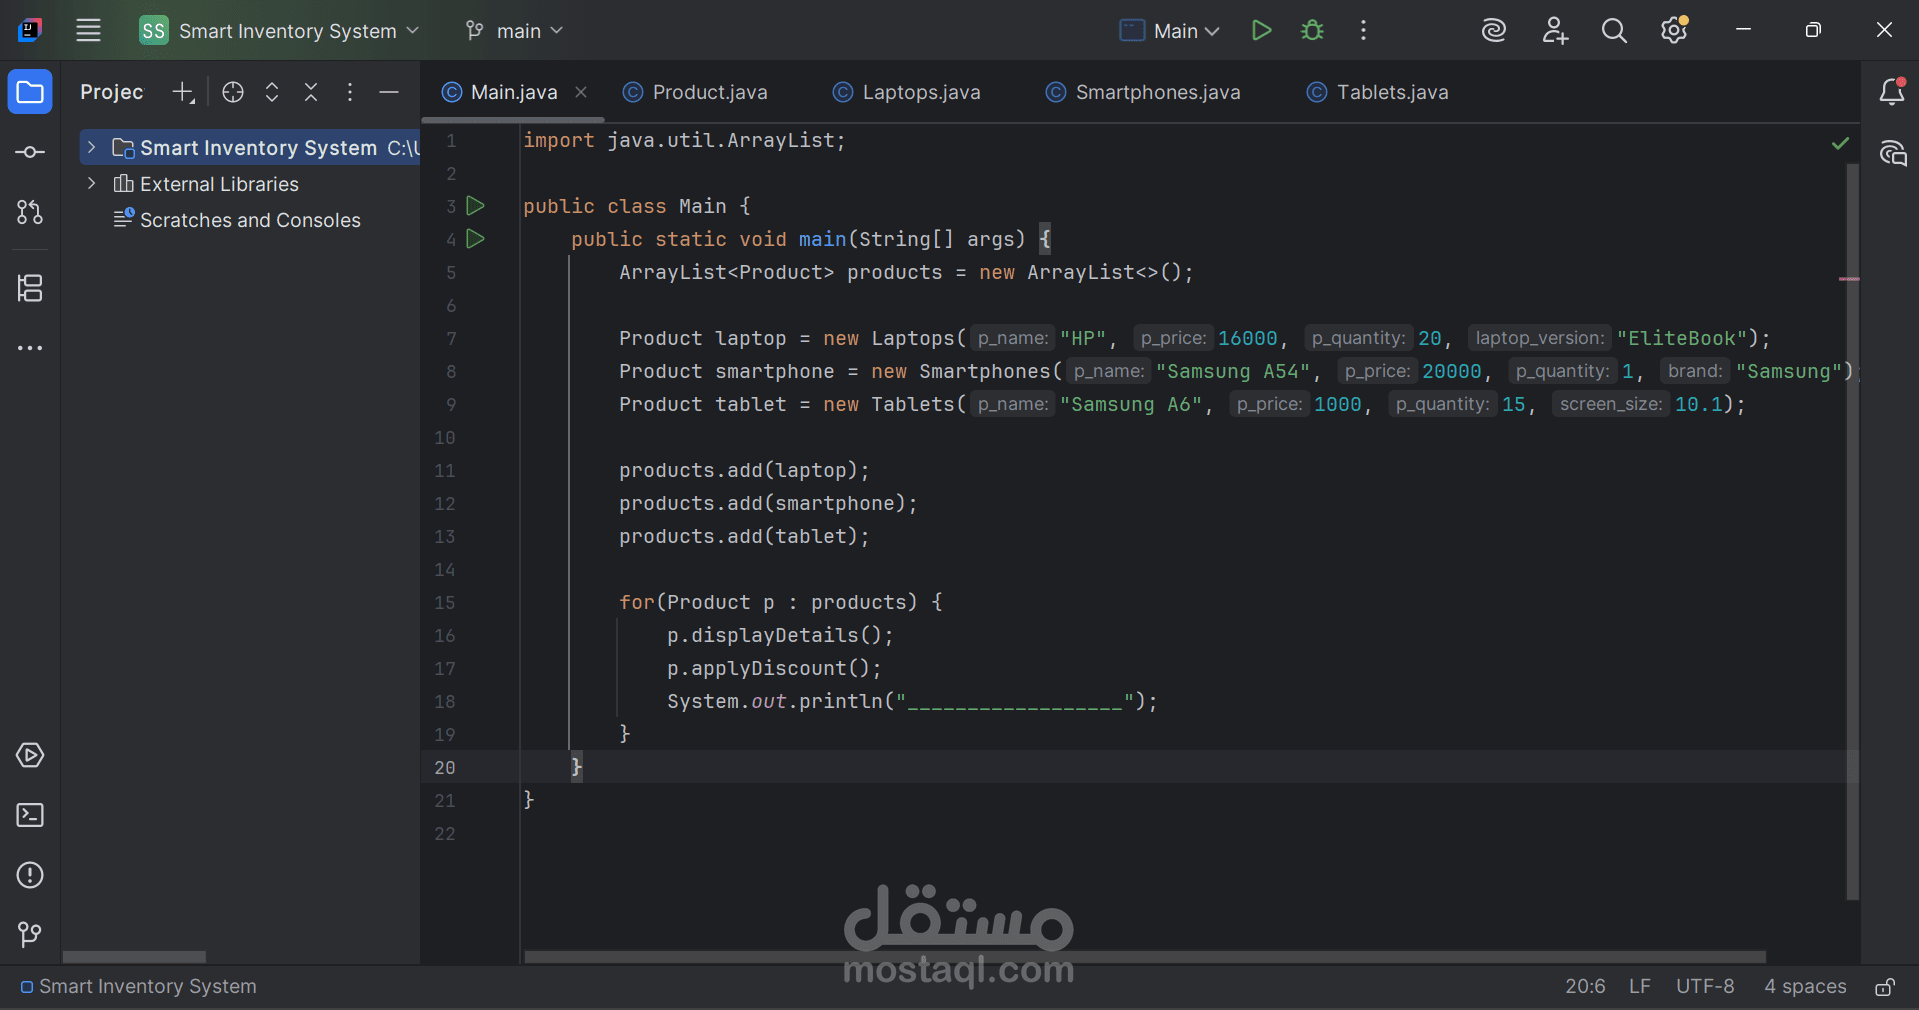The image size is (1919, 1010).
Task: Click the screen_size parameter hint
Action: [1611, 404]
